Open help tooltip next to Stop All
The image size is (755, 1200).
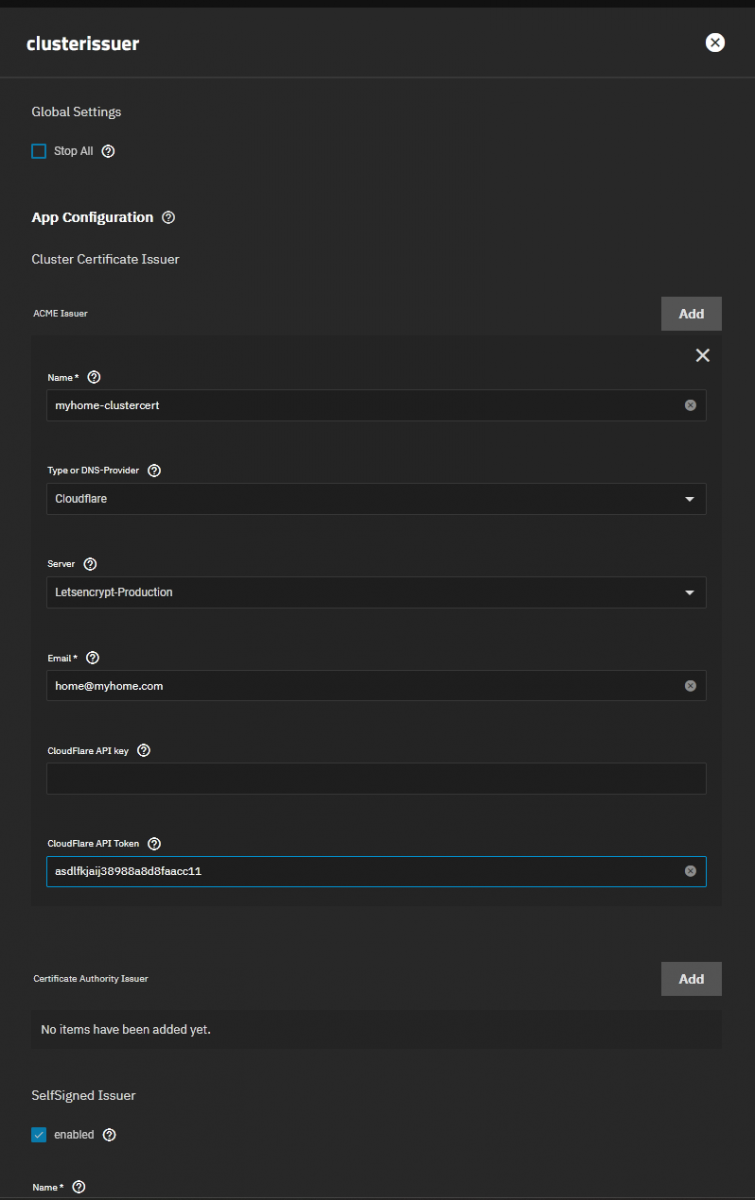(109, 151)
